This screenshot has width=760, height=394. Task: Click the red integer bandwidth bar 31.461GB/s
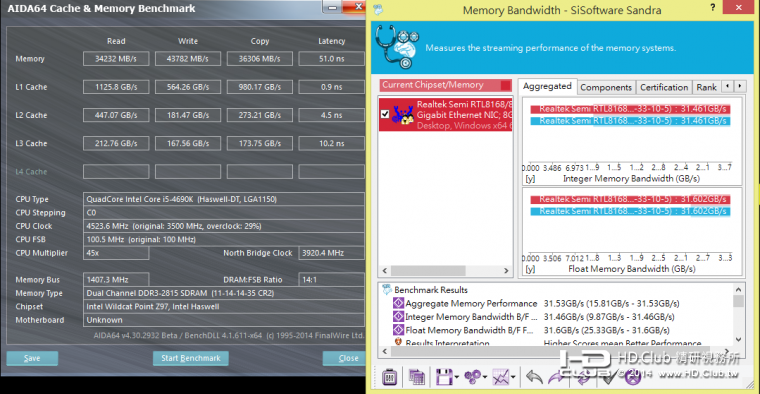pos(630,109)
